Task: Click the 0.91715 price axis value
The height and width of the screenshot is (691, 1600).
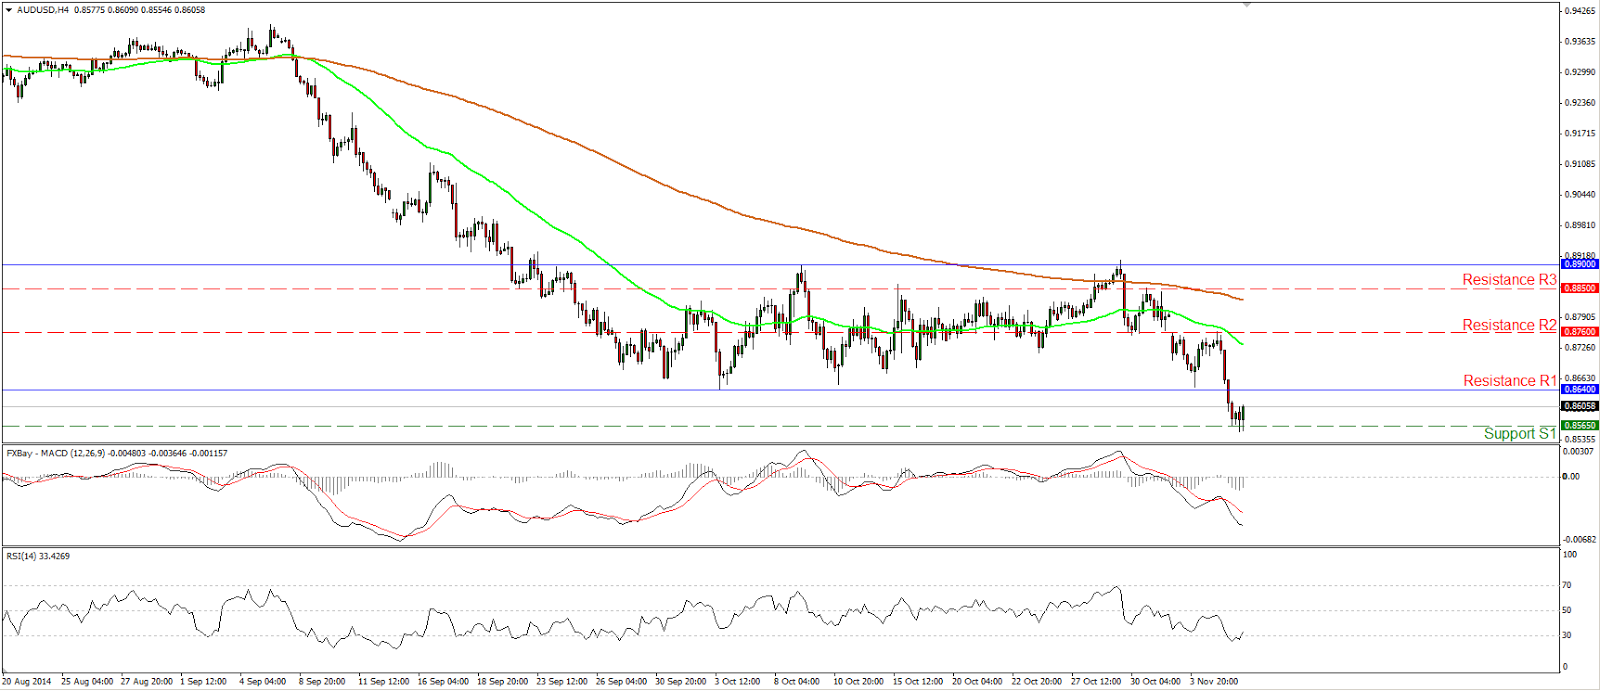Action: (x=1579, y=133)
